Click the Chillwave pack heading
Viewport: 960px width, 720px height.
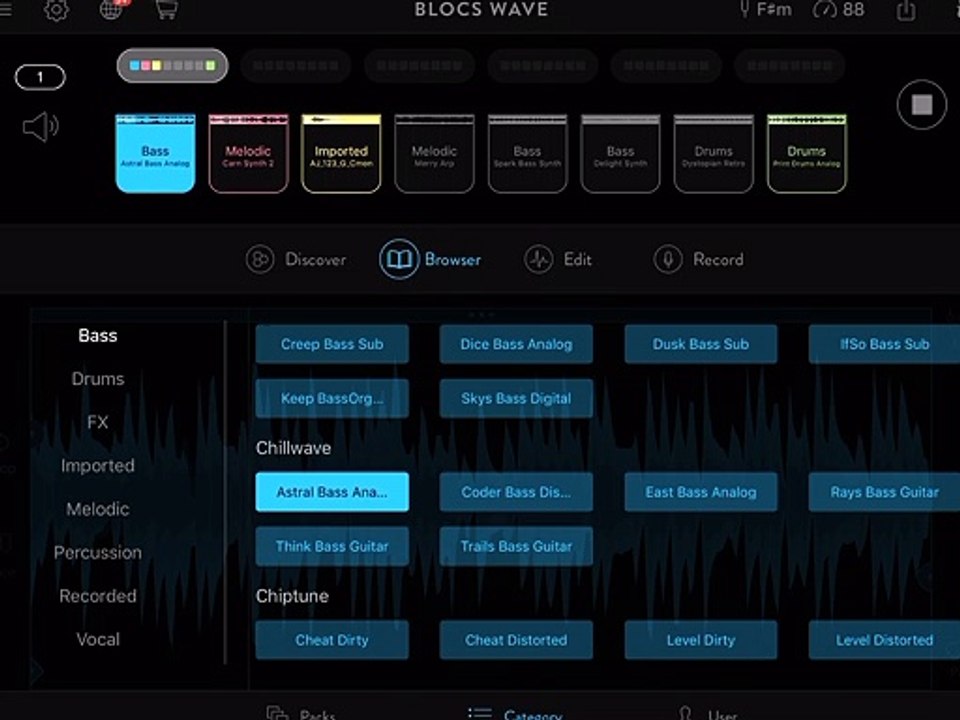293,448
